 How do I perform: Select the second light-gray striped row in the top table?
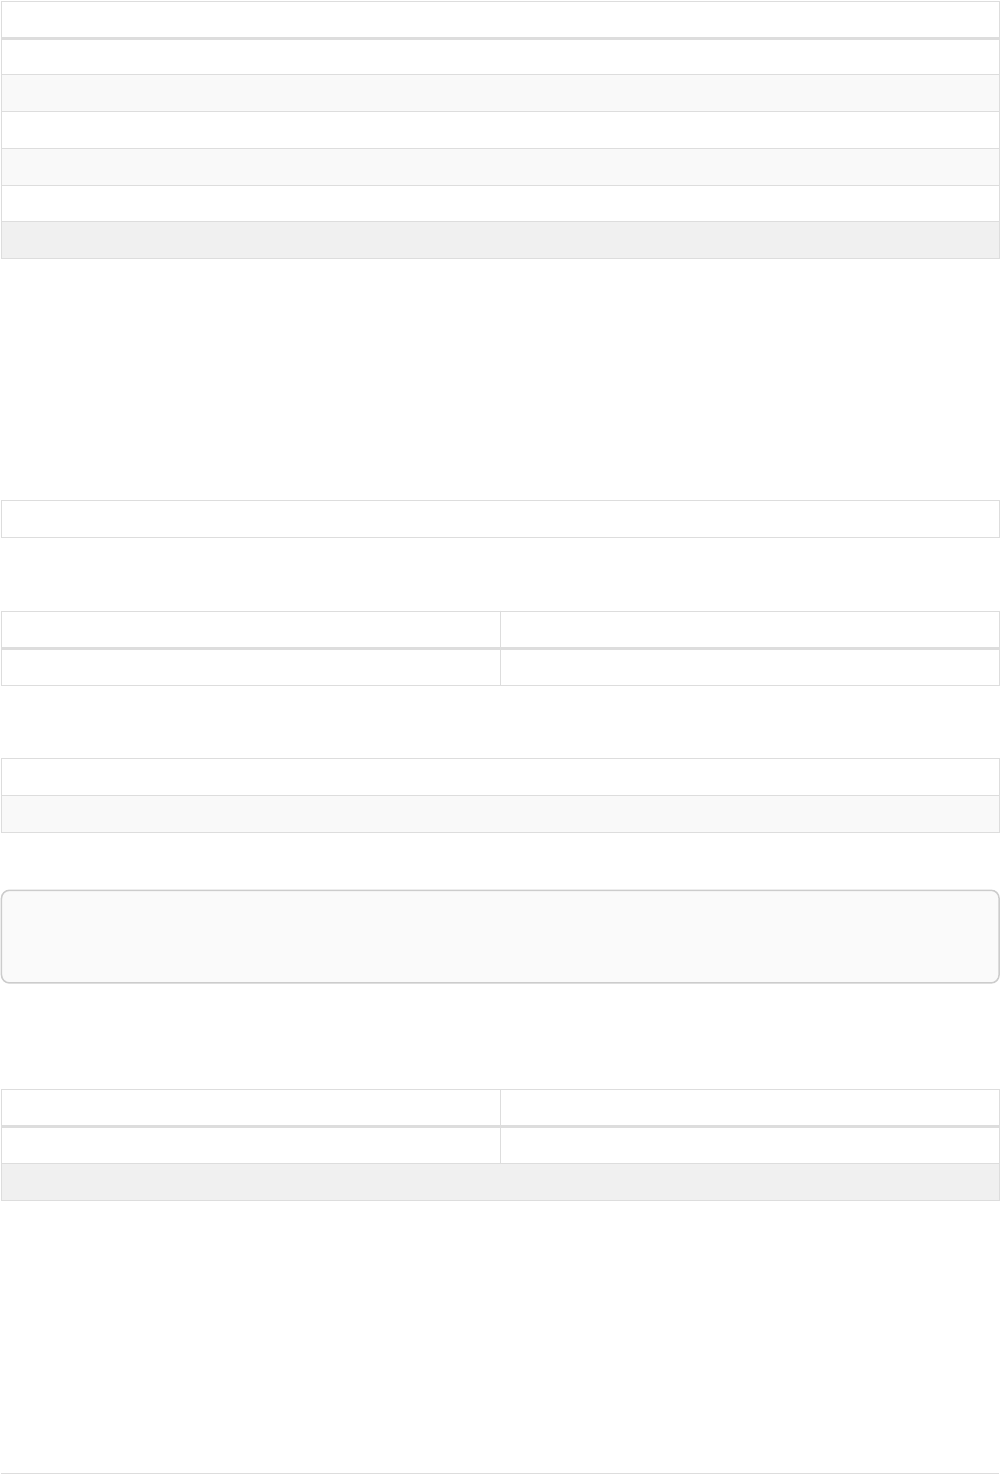coord(500,167)
